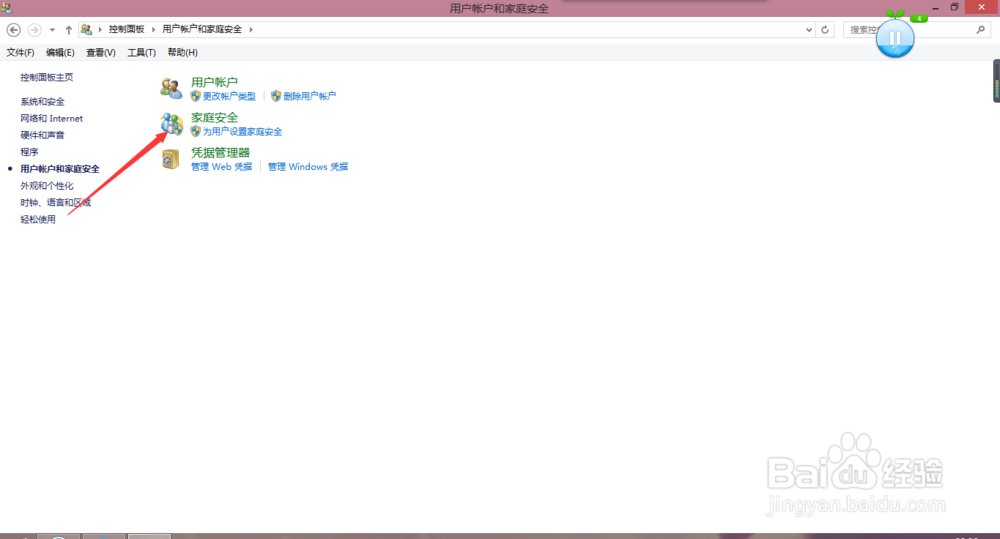Image resolution: width=1000 pixels, height=539 pixels.
Task: Open the 工具(T) menu
Action: tap(142, 52)
